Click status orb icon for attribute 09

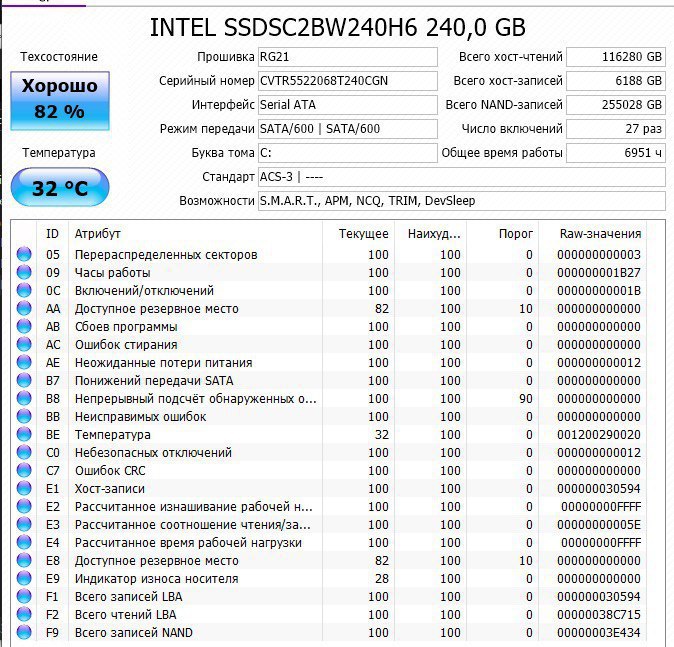tap(24, 272)
